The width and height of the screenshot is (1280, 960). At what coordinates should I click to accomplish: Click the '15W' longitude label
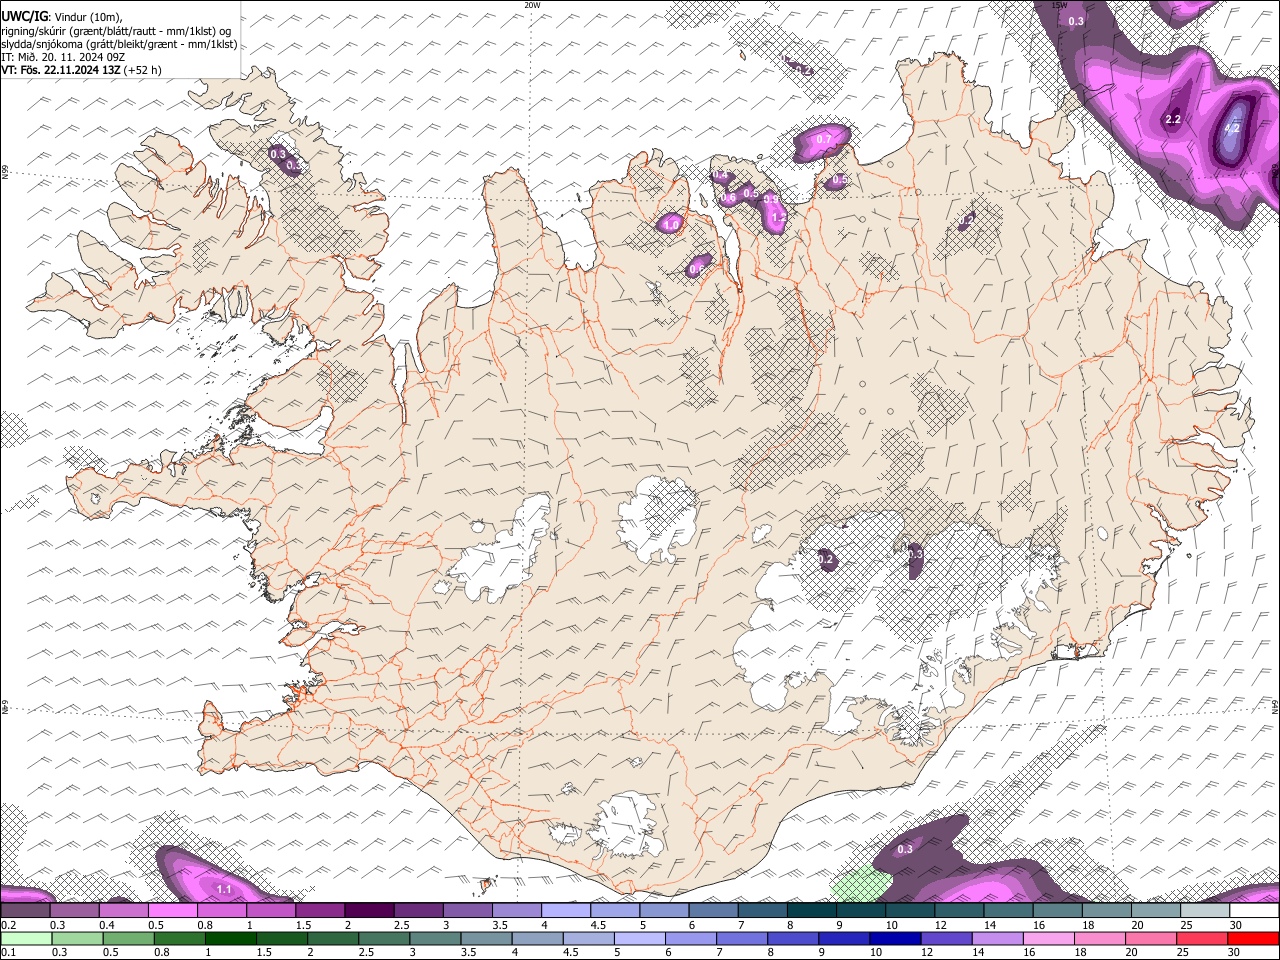[x=1059, y=5]
